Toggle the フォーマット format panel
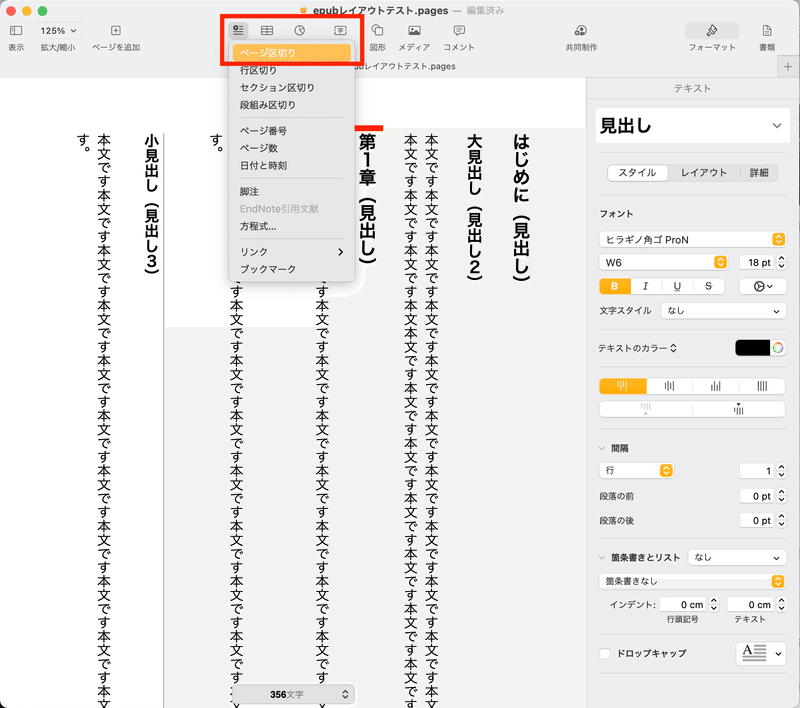The height and width of the screenshot is (708, 800). [712, 31]
